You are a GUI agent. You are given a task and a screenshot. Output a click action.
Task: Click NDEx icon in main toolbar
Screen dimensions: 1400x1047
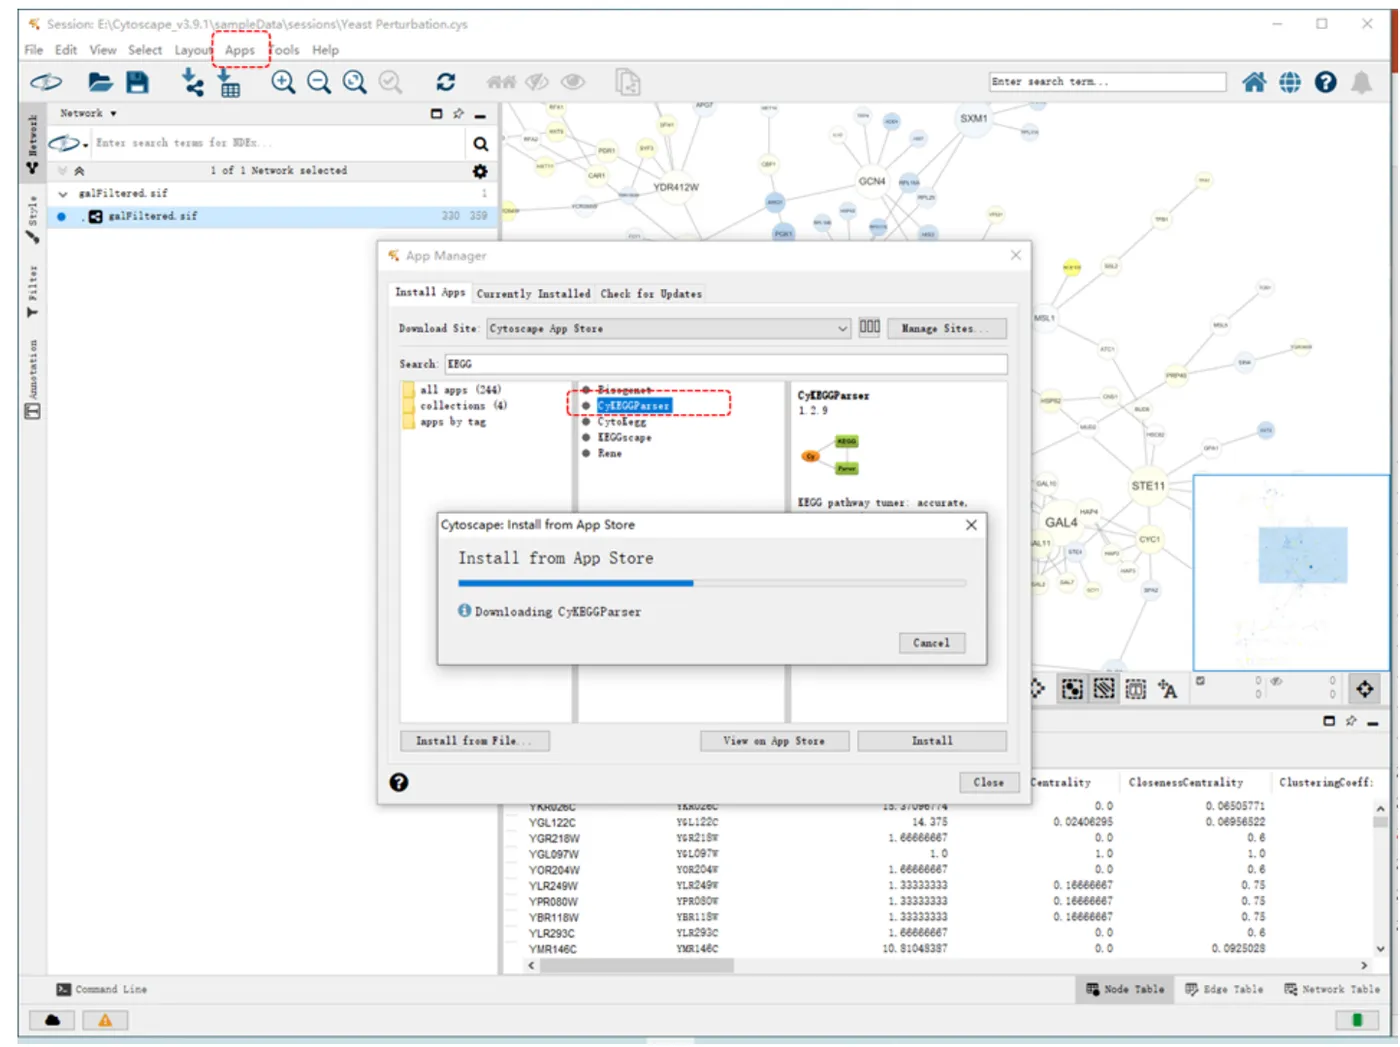tap(46, 82)
